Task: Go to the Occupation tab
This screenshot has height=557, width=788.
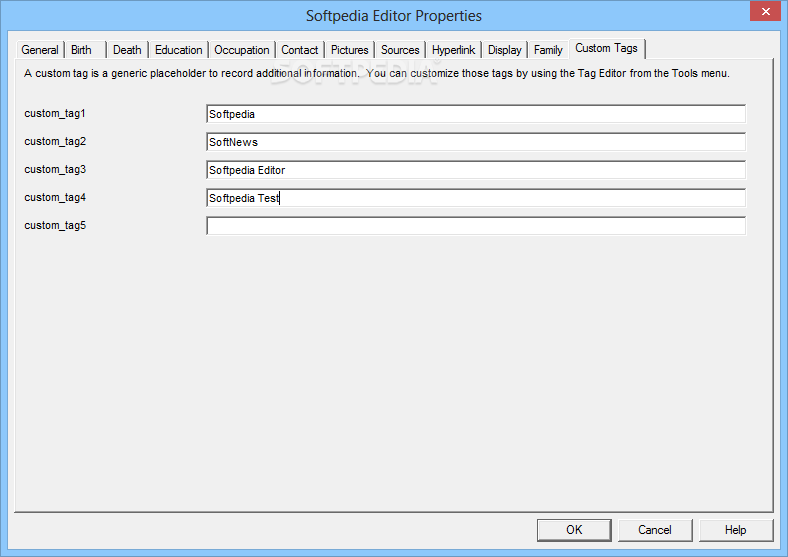Action: tap(242, 50)
